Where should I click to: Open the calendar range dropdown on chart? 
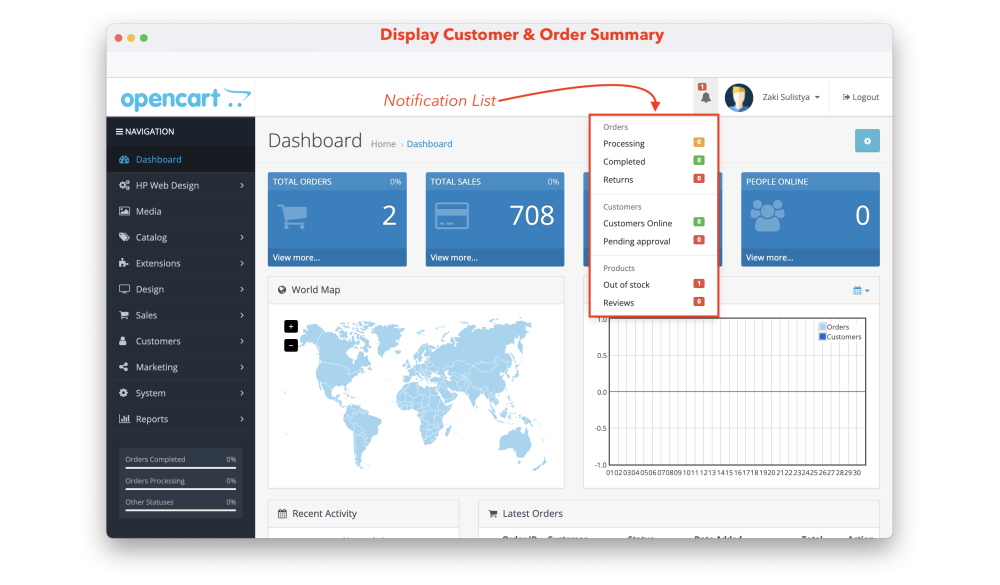861,290
